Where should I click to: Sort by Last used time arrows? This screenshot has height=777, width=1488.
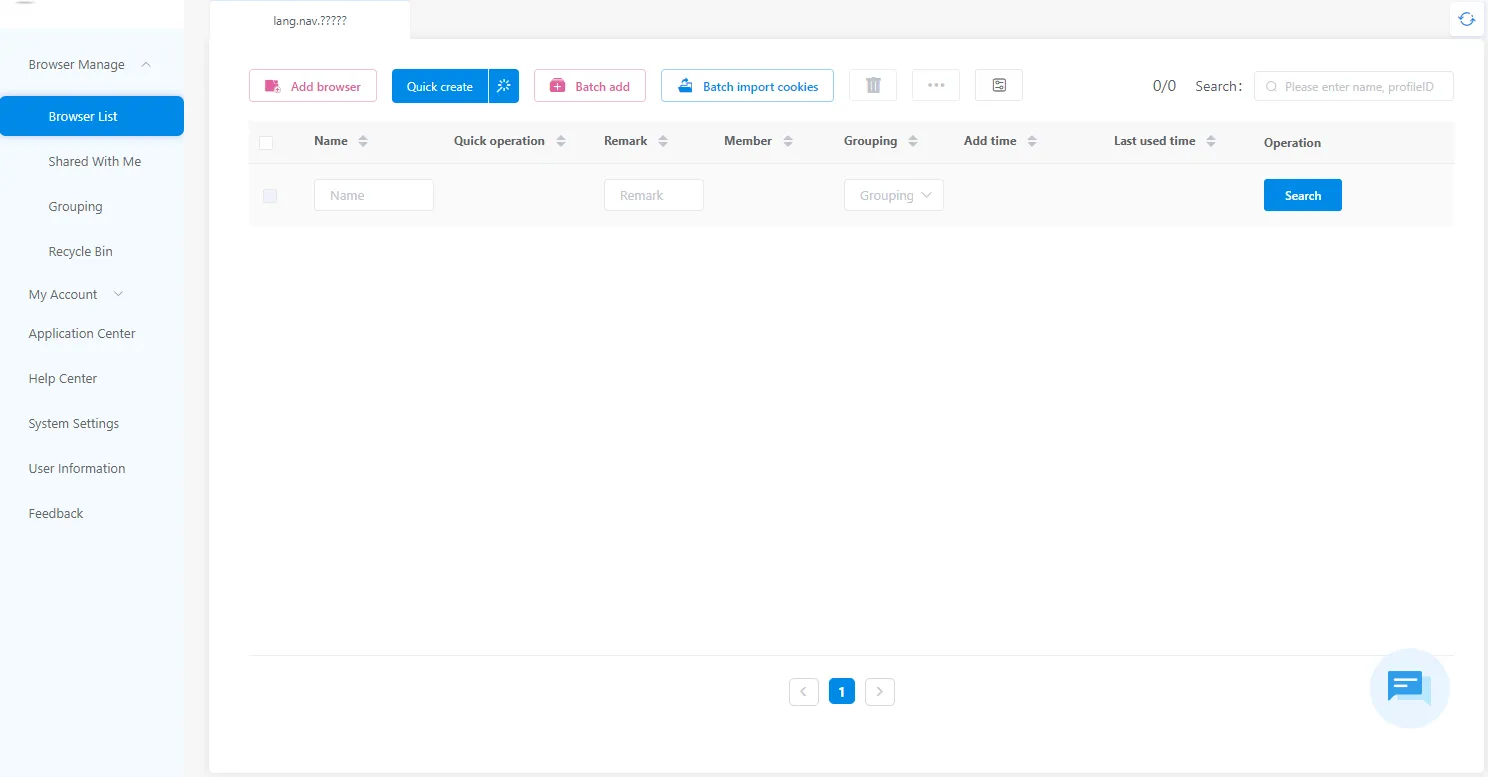click(x=1211, y=142)
